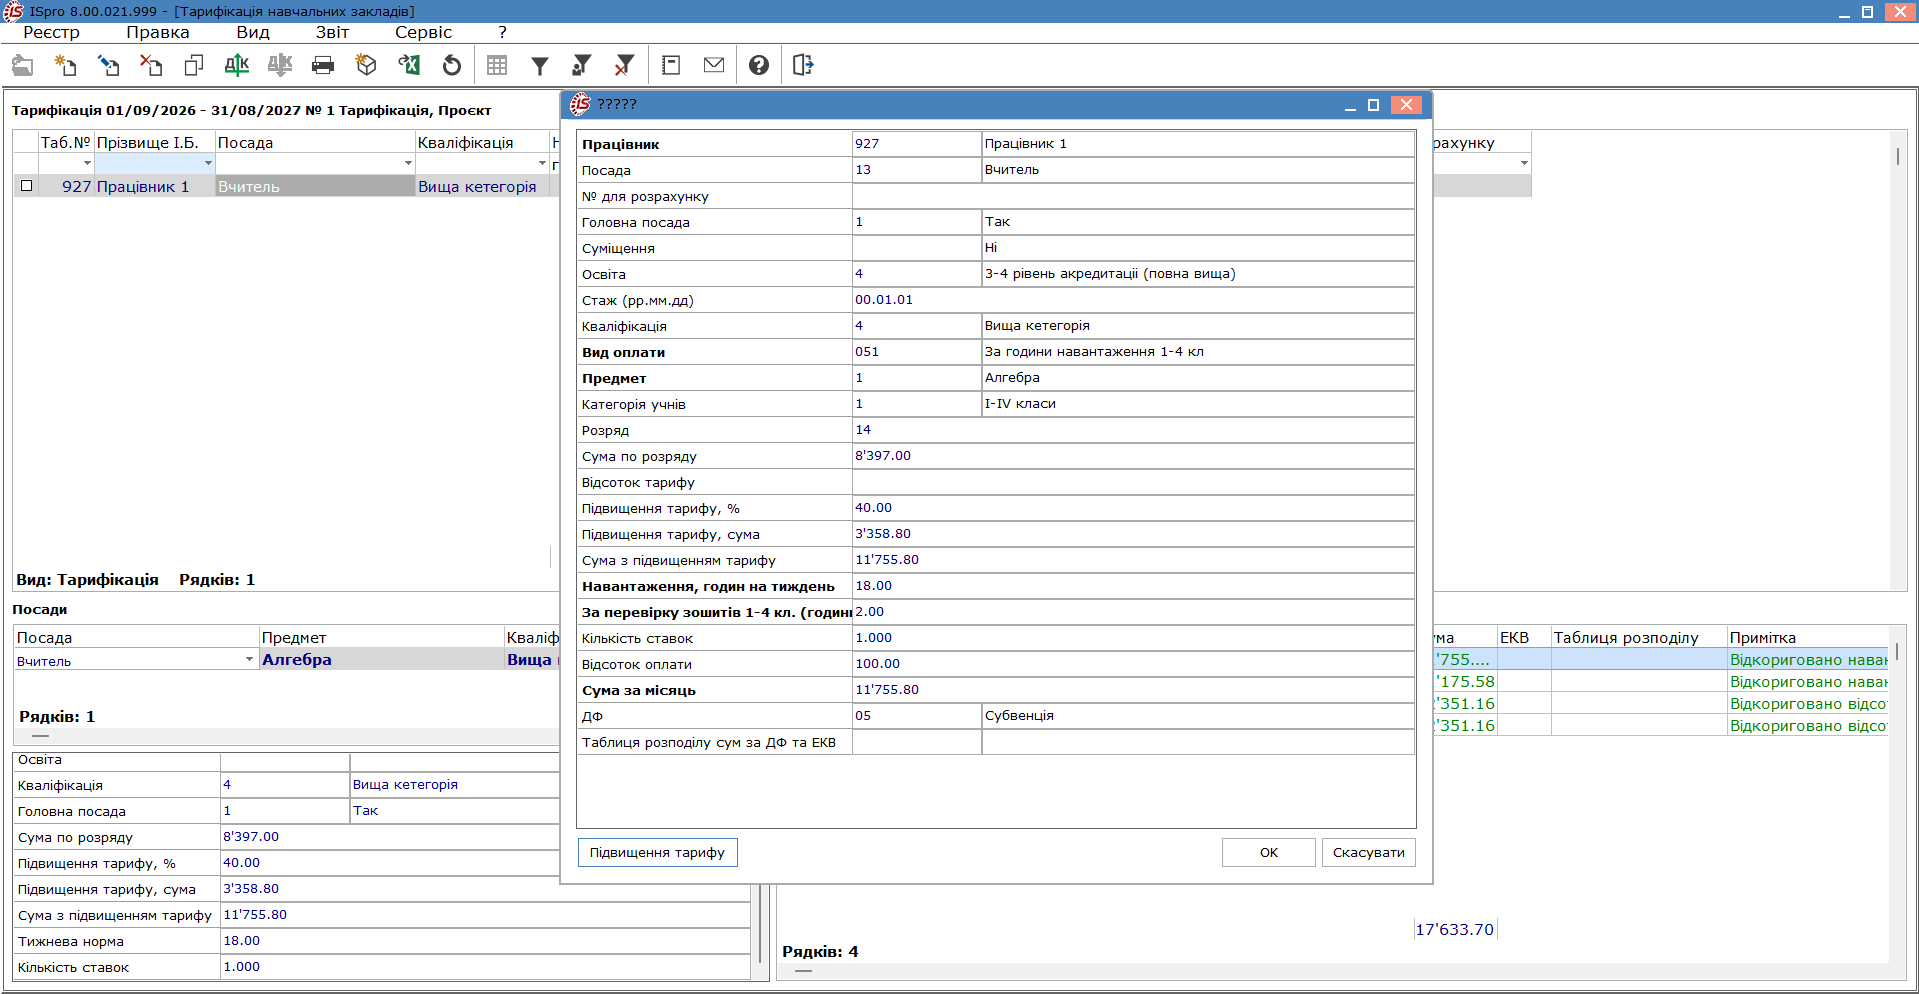The height and width of the screenshot is (994, 1919).
Task: Open the Кваліфікація column filter dropdown
Action: 542,163
